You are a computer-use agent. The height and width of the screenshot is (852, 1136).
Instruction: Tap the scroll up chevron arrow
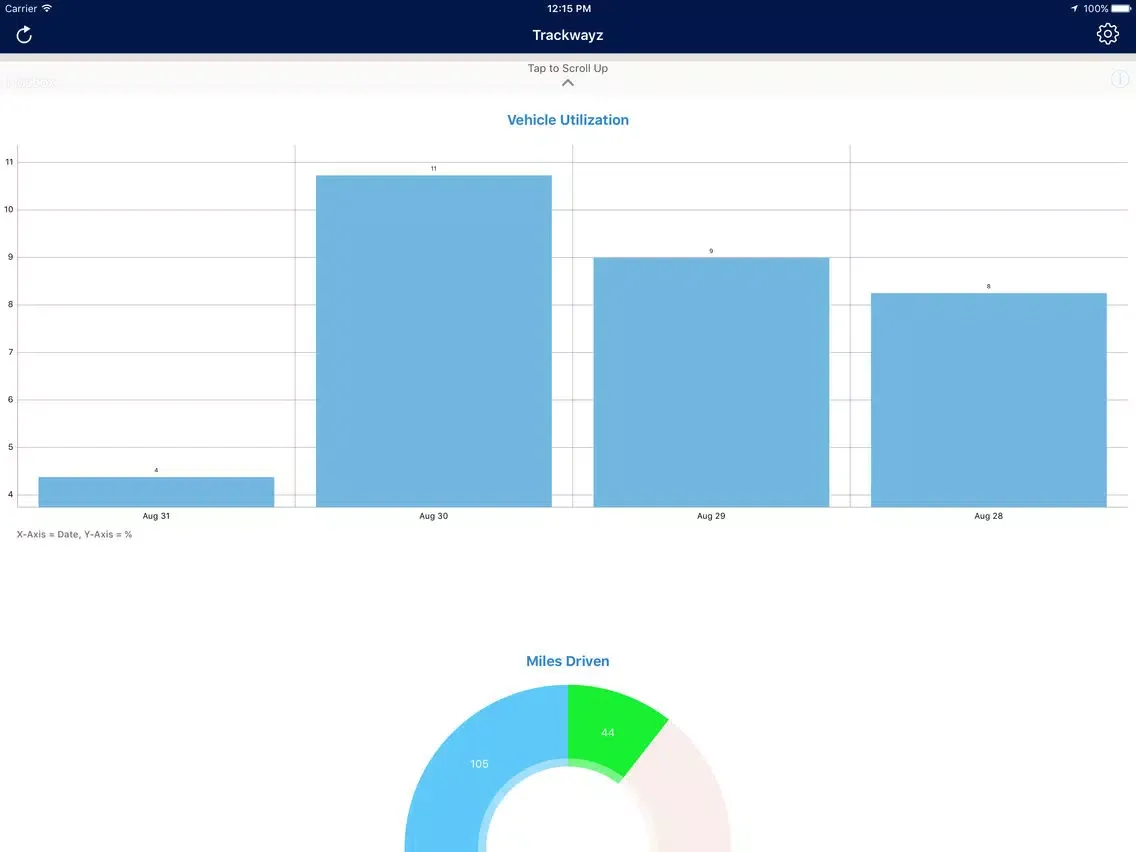(568, 83)
